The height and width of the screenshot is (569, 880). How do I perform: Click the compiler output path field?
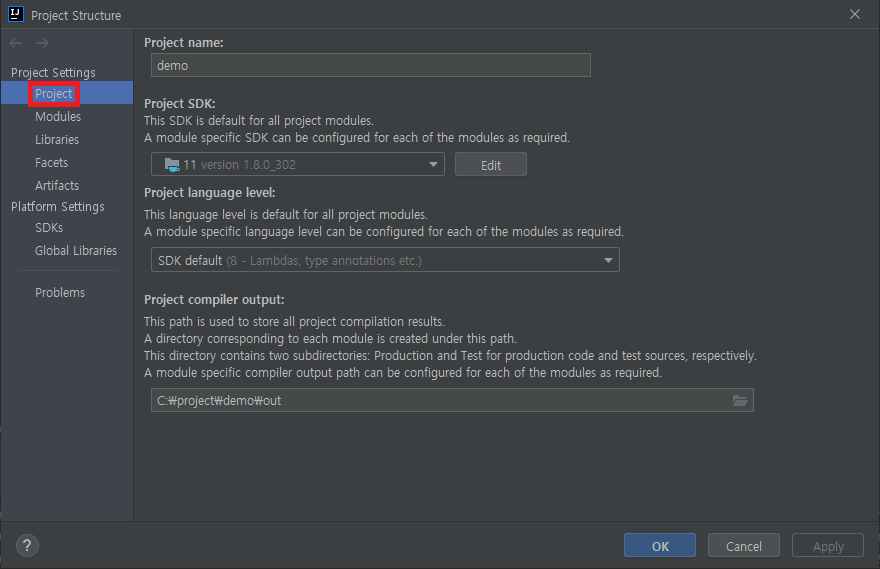click(452, 400)
